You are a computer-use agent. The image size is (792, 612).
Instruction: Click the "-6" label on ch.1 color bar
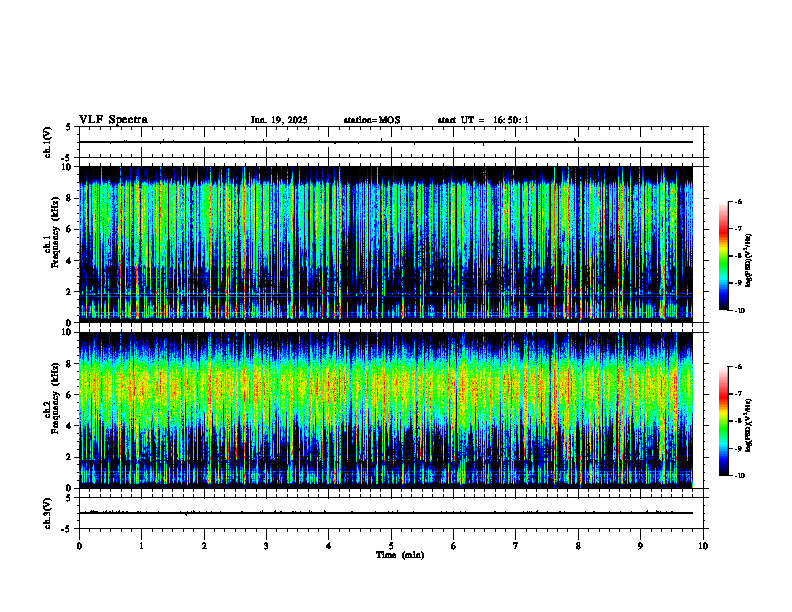point(738,201)
